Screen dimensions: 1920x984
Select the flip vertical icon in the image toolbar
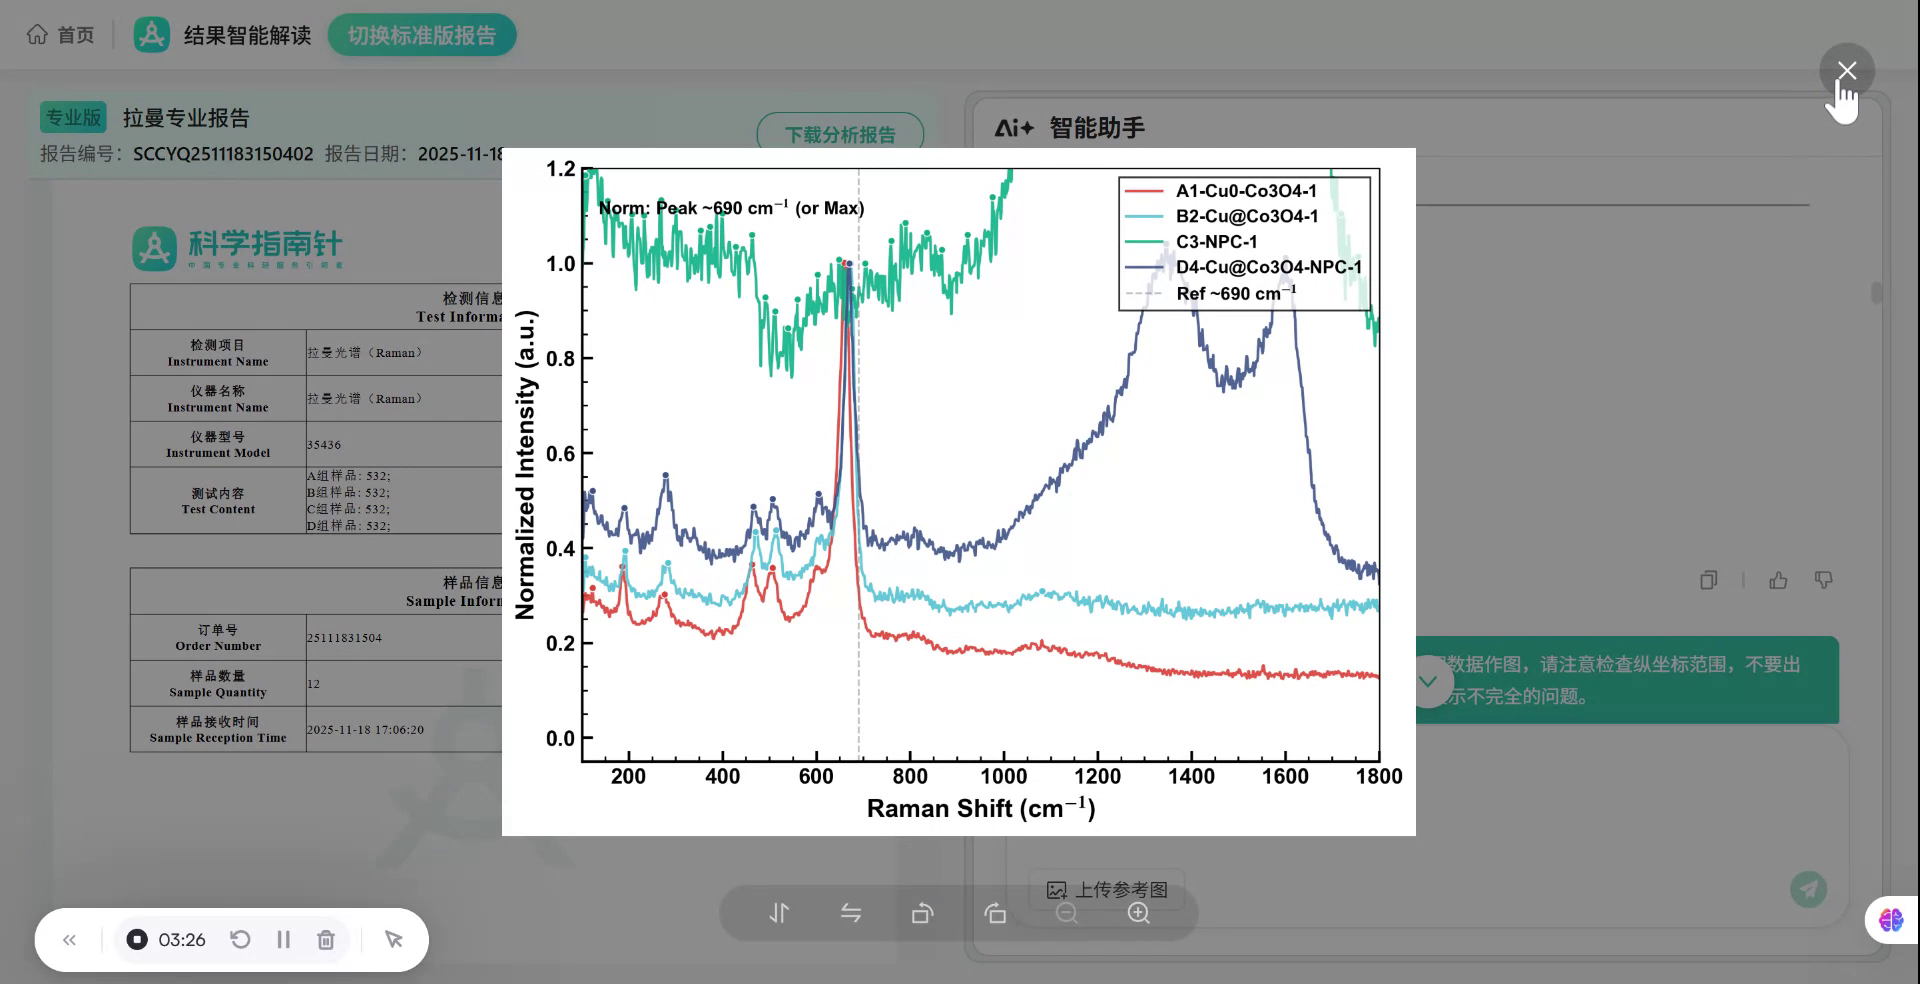click(779, 913)
